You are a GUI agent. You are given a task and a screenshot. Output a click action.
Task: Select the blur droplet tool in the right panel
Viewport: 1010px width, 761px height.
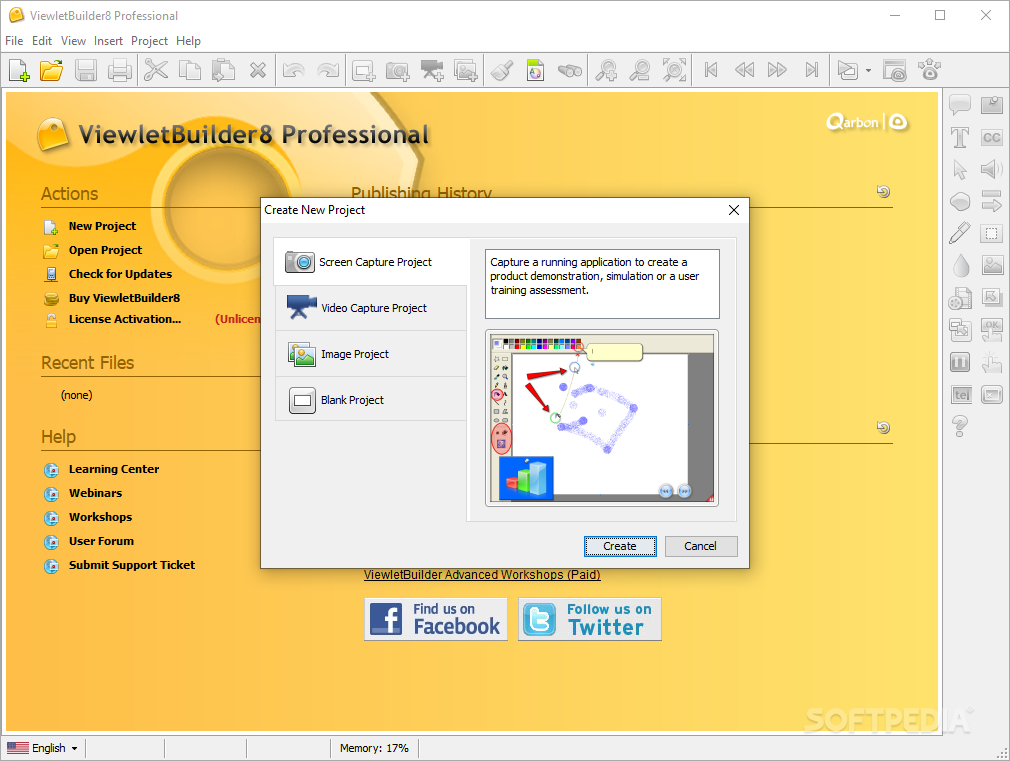point(960,265)
